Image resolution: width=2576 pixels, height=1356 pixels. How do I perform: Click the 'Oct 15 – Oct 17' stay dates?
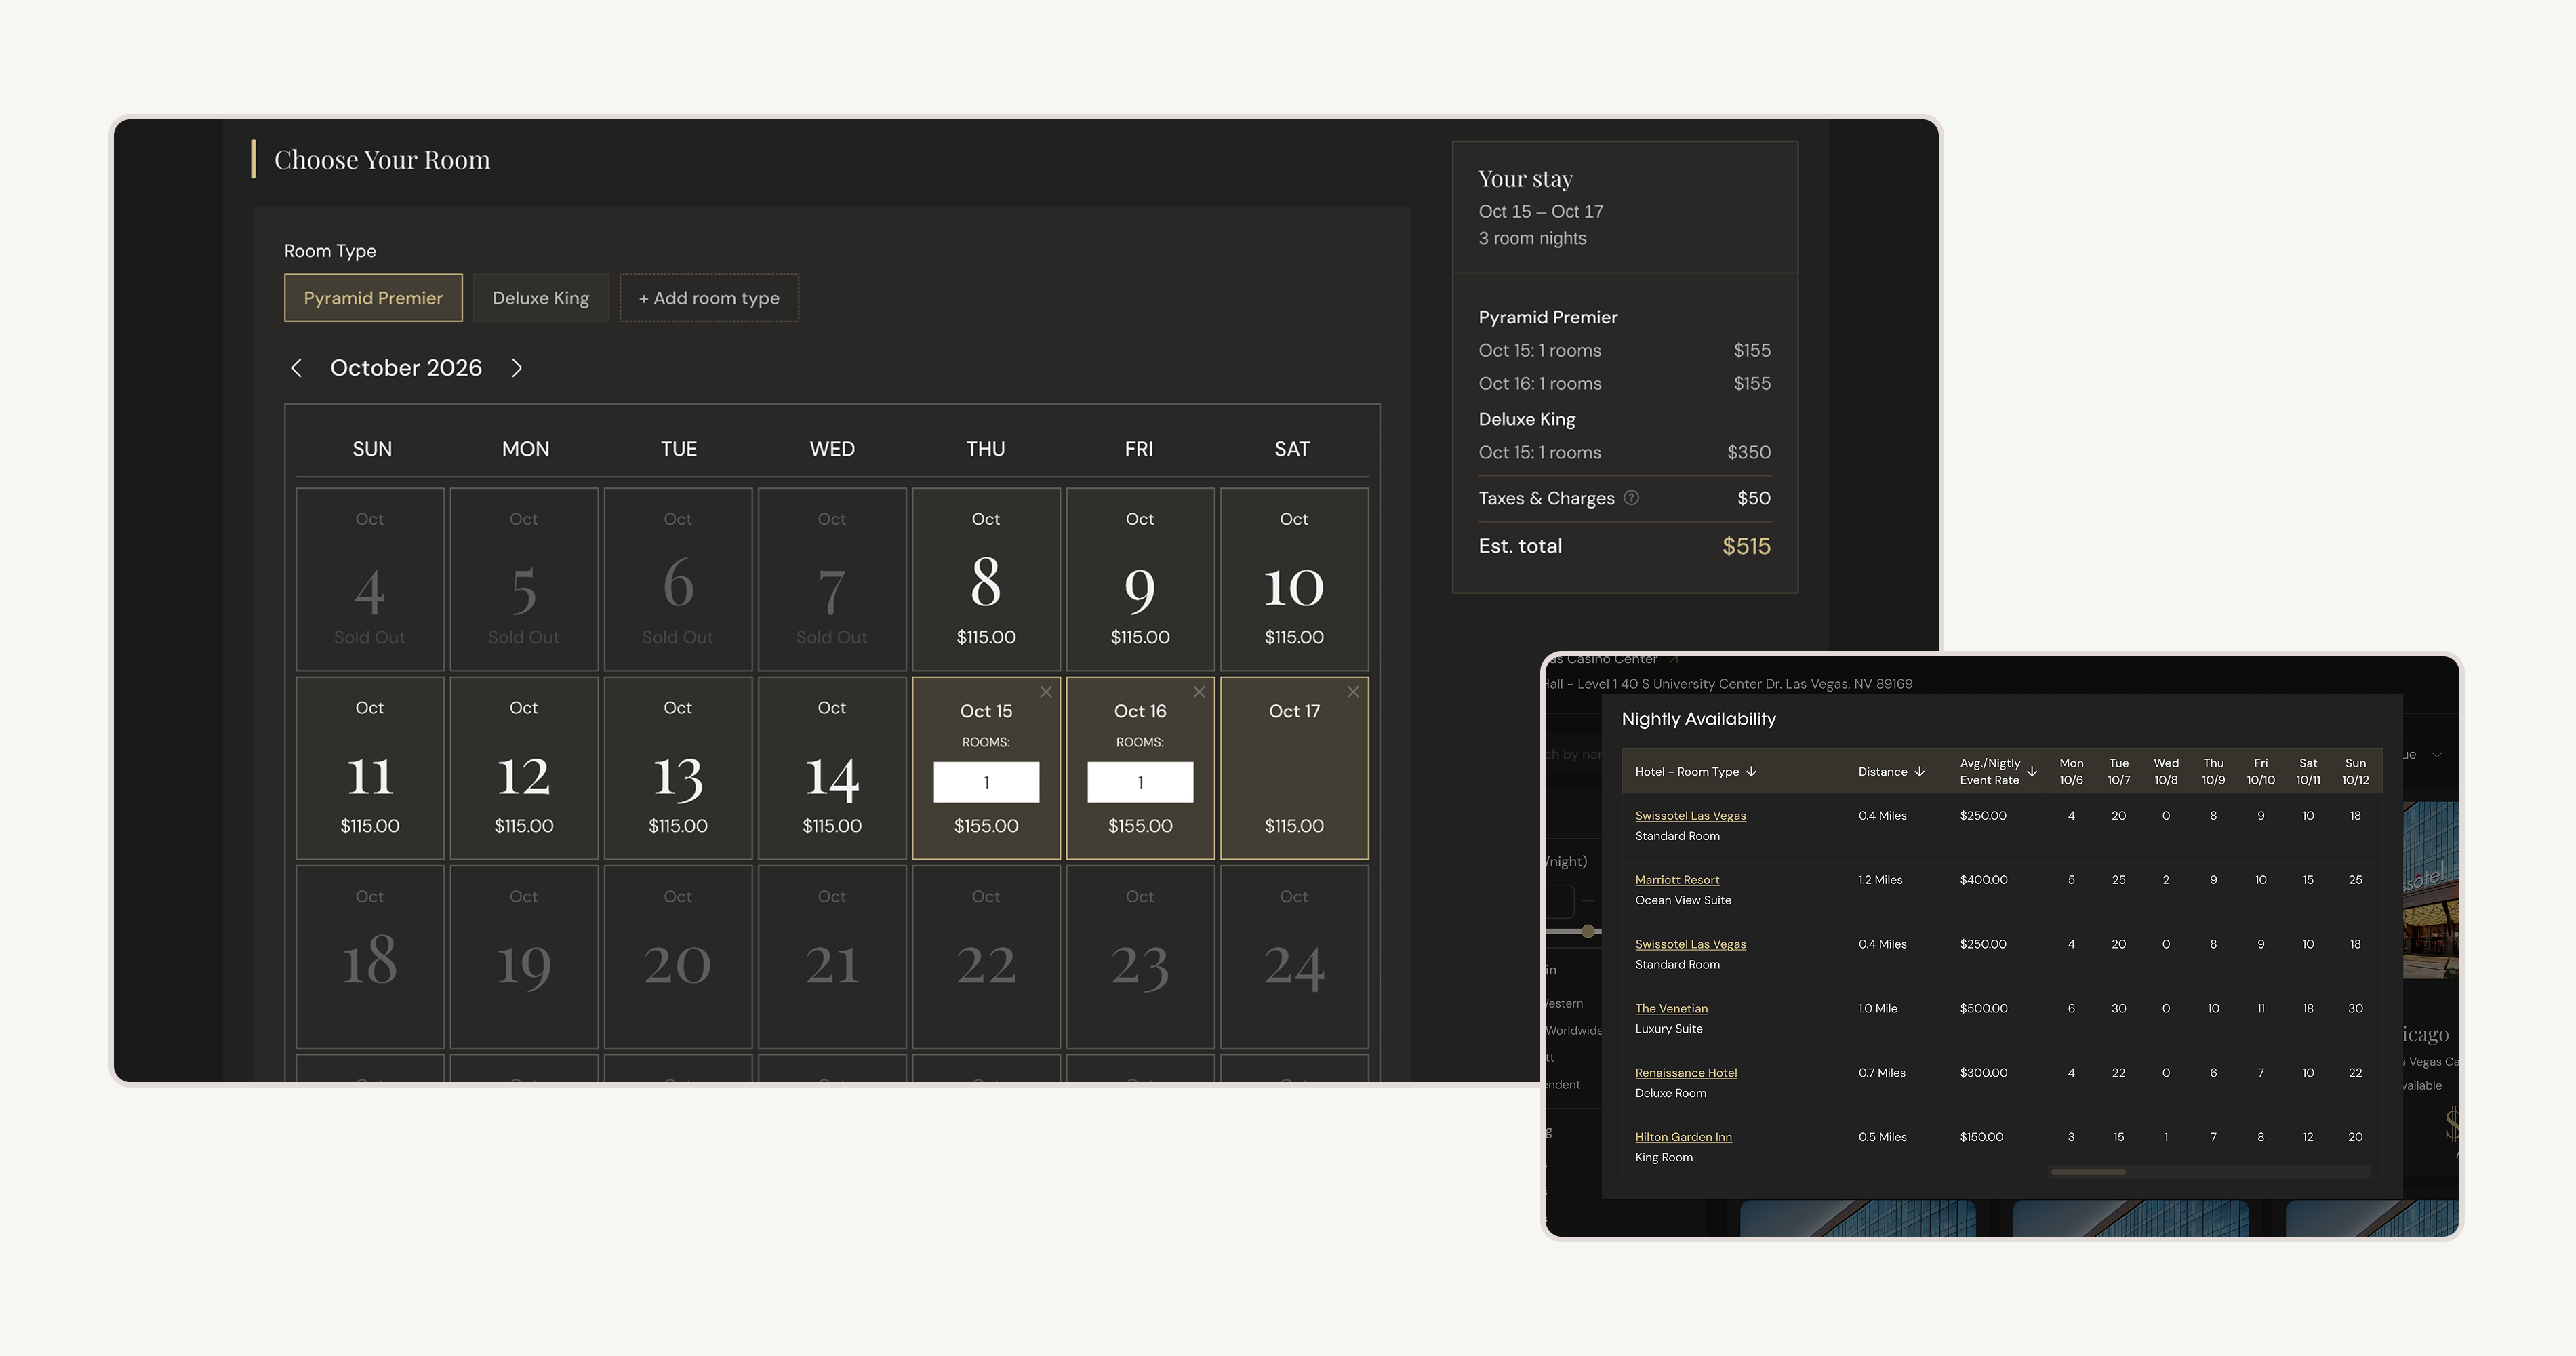pyautogui.click(x=1541, y=211)
